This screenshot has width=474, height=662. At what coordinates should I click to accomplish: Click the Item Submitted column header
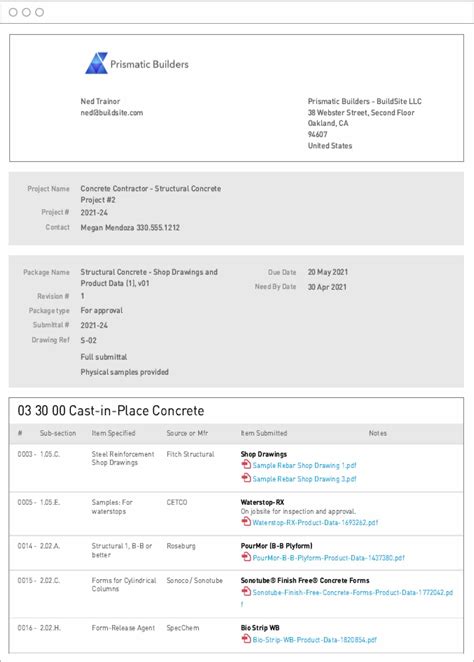pyautogui.click(x=264, y=433)
